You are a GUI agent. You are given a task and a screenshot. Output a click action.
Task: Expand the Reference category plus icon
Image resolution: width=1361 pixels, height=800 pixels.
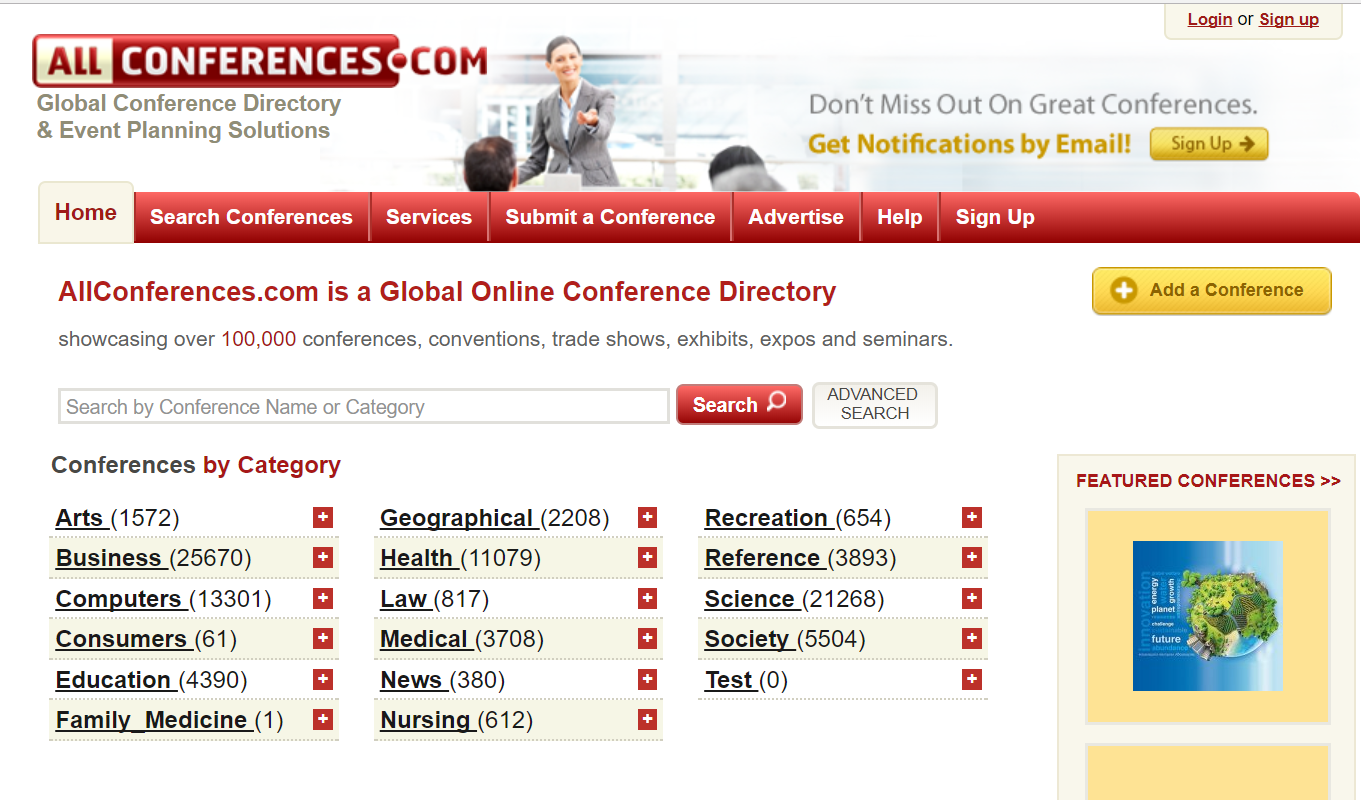point(972,557)
